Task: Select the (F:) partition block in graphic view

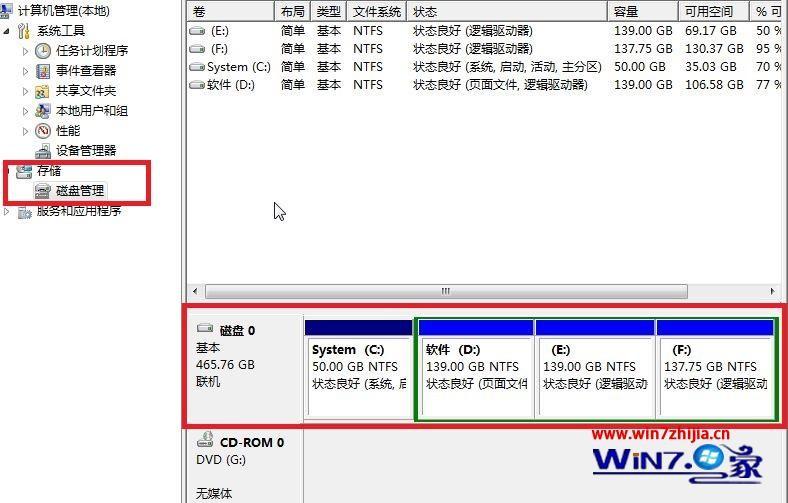Action: click(715, 368)
